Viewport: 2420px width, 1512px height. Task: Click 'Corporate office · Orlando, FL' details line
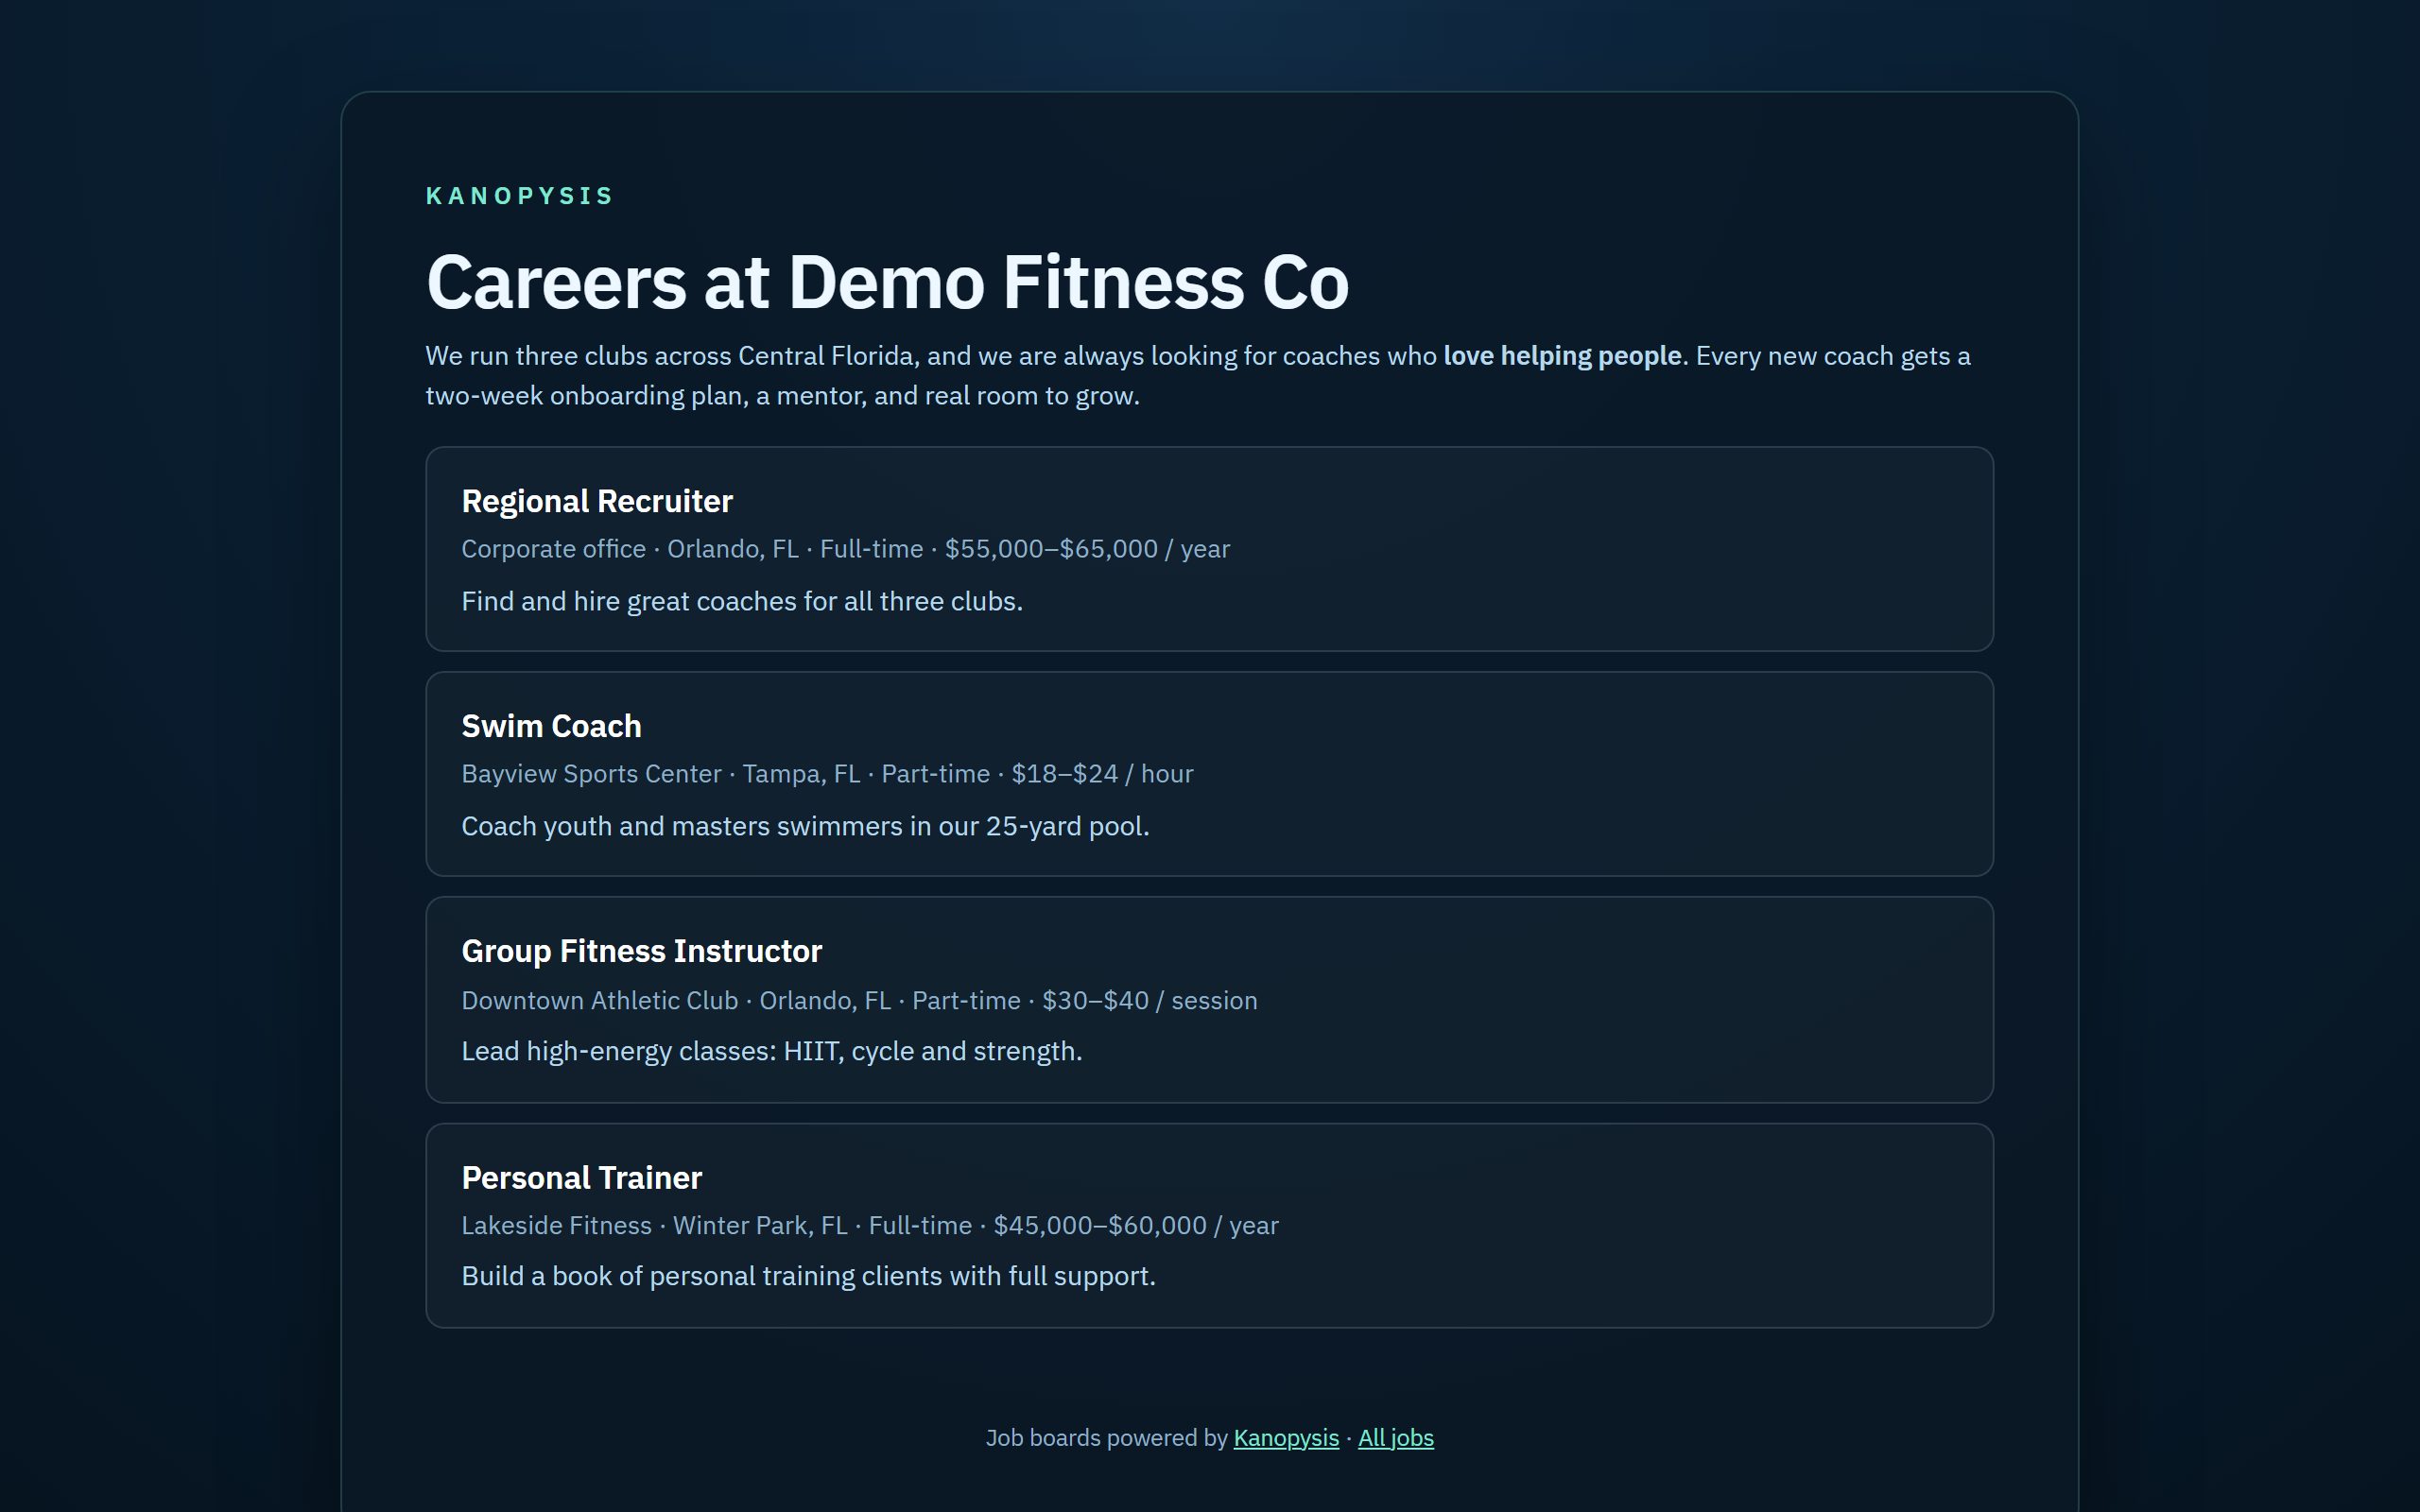pos(845,549)
